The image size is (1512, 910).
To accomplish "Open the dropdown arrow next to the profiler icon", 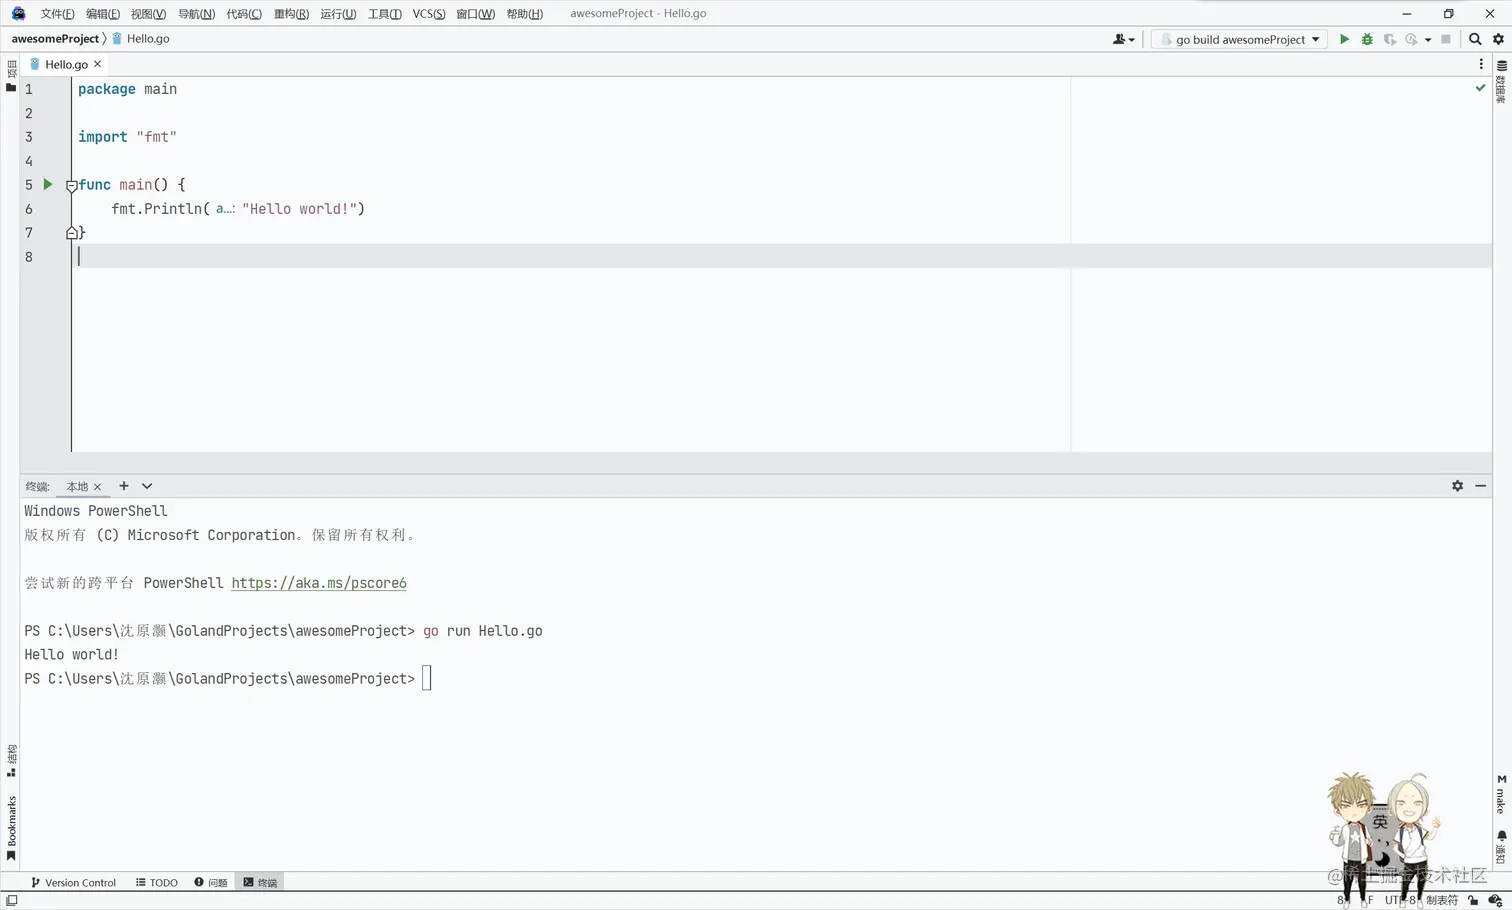I will 1428,40.
